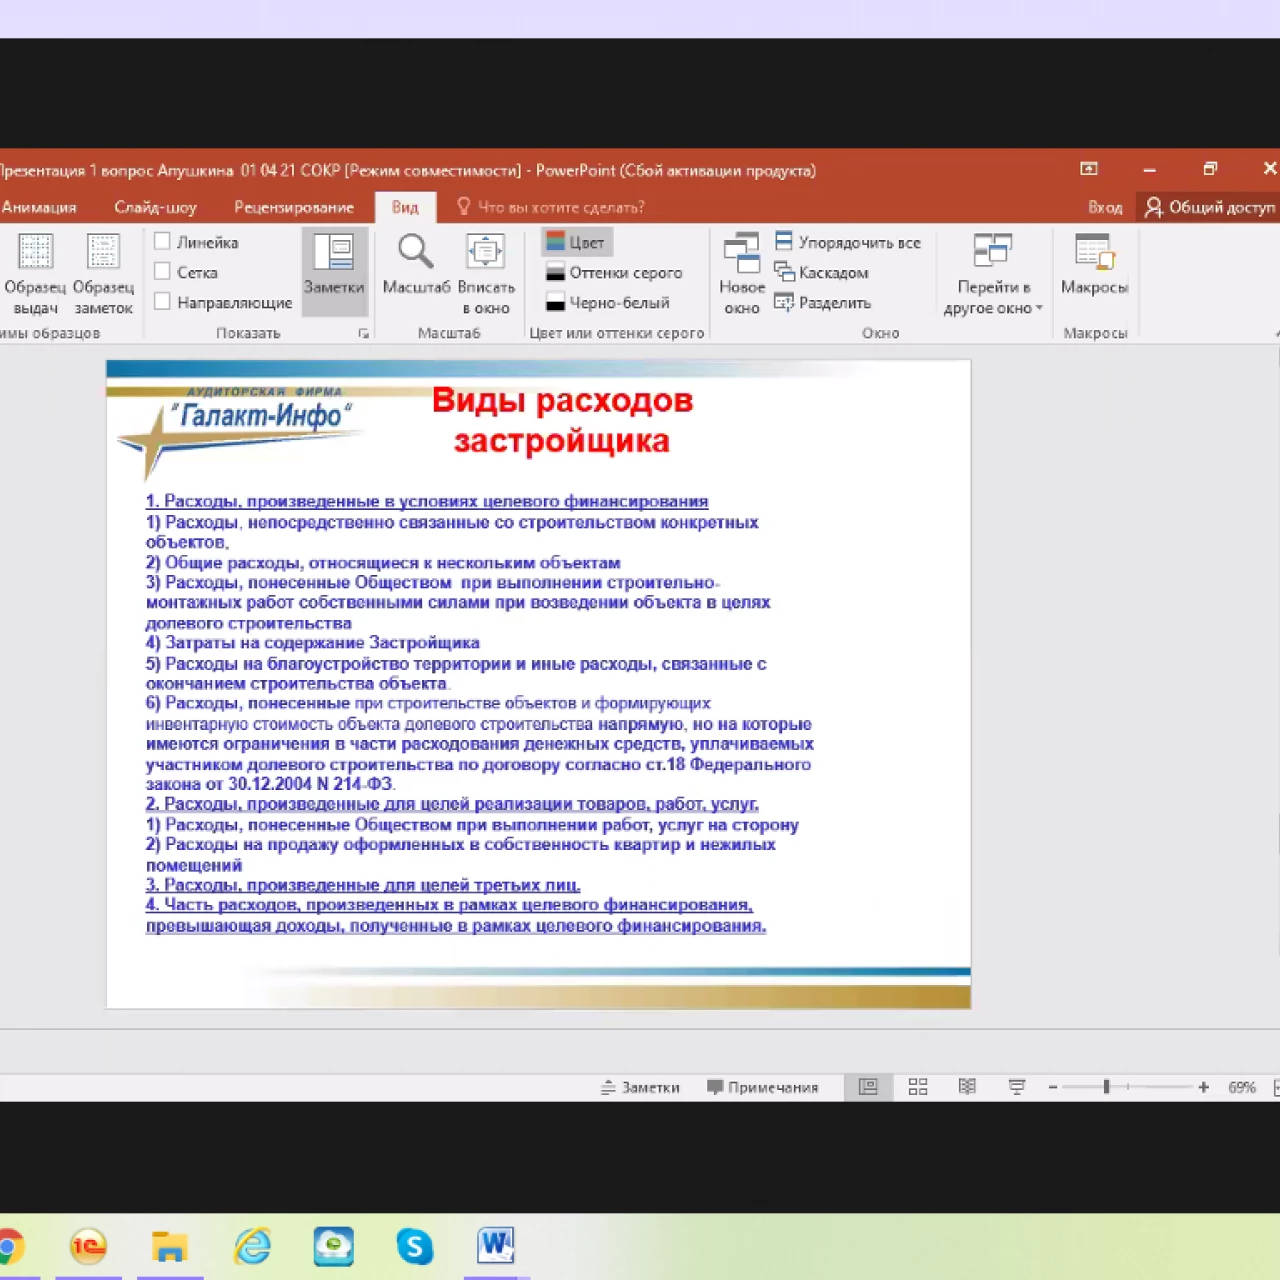Open the Масштаб zoom dialog
This screenshot has height=1280, width=1280.
416,266
